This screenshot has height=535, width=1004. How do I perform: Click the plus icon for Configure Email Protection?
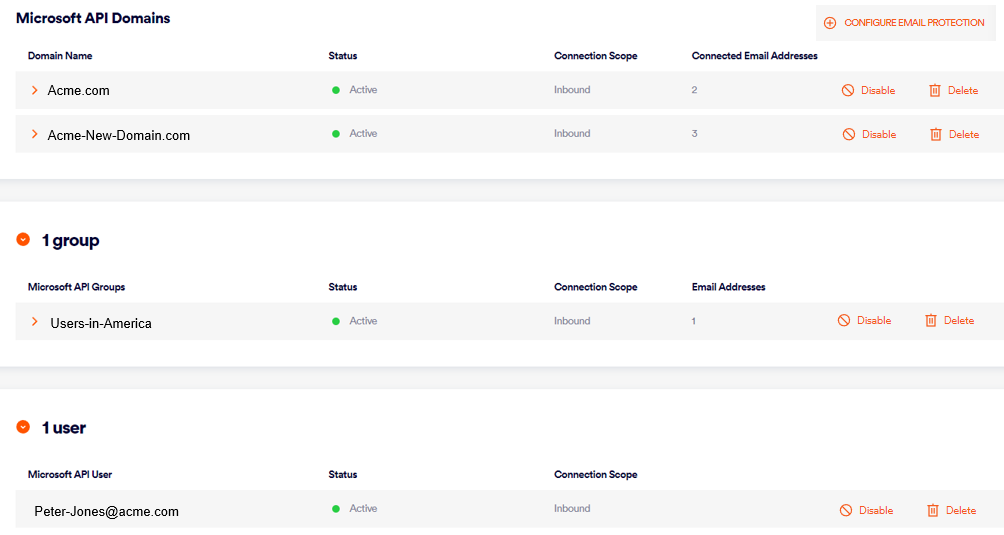pyautogui.click(x=830, y=23)
